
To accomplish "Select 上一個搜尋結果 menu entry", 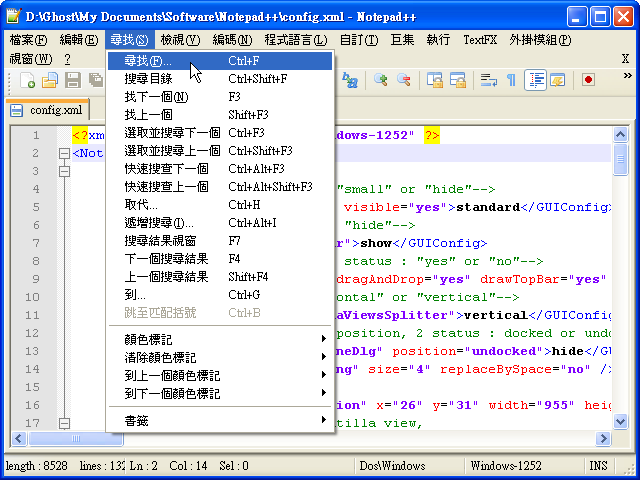I will (220, 276).
